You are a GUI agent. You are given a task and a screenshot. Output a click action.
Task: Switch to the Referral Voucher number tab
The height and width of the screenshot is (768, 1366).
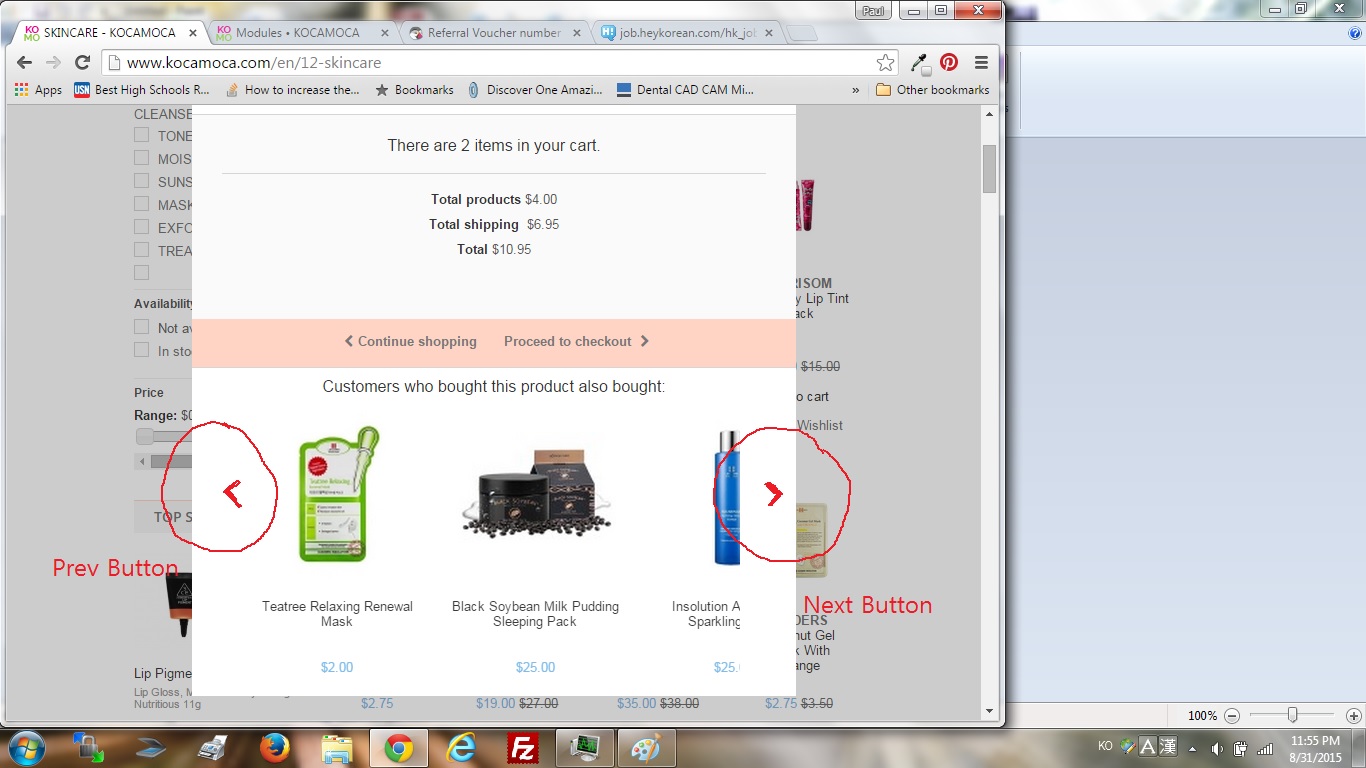[495, 33]
